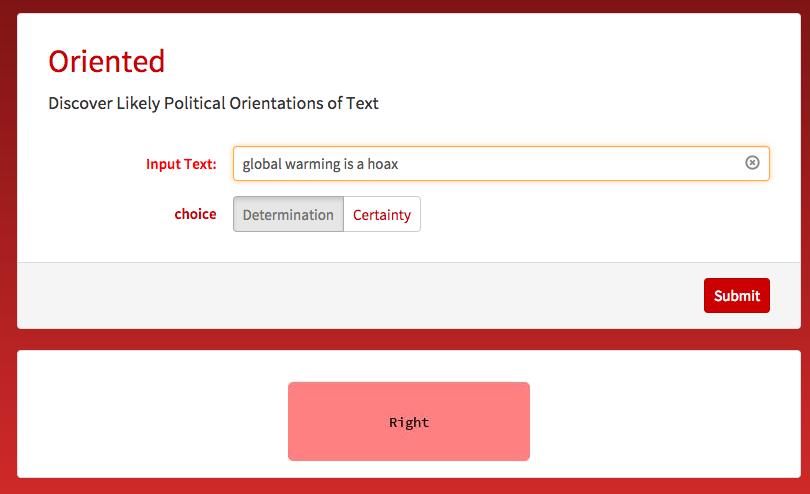This screenshot has width=810, height=494.
Task: Select the Determination choice option
Action: (288, 214)
